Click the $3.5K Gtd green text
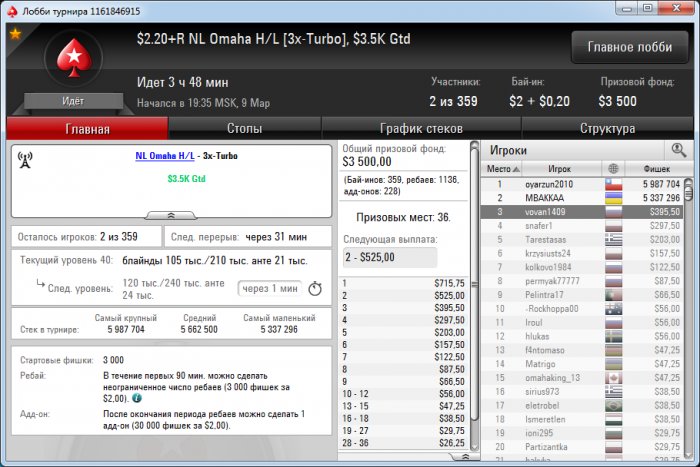This screenshot has height=467, width=700. point(187,179)
